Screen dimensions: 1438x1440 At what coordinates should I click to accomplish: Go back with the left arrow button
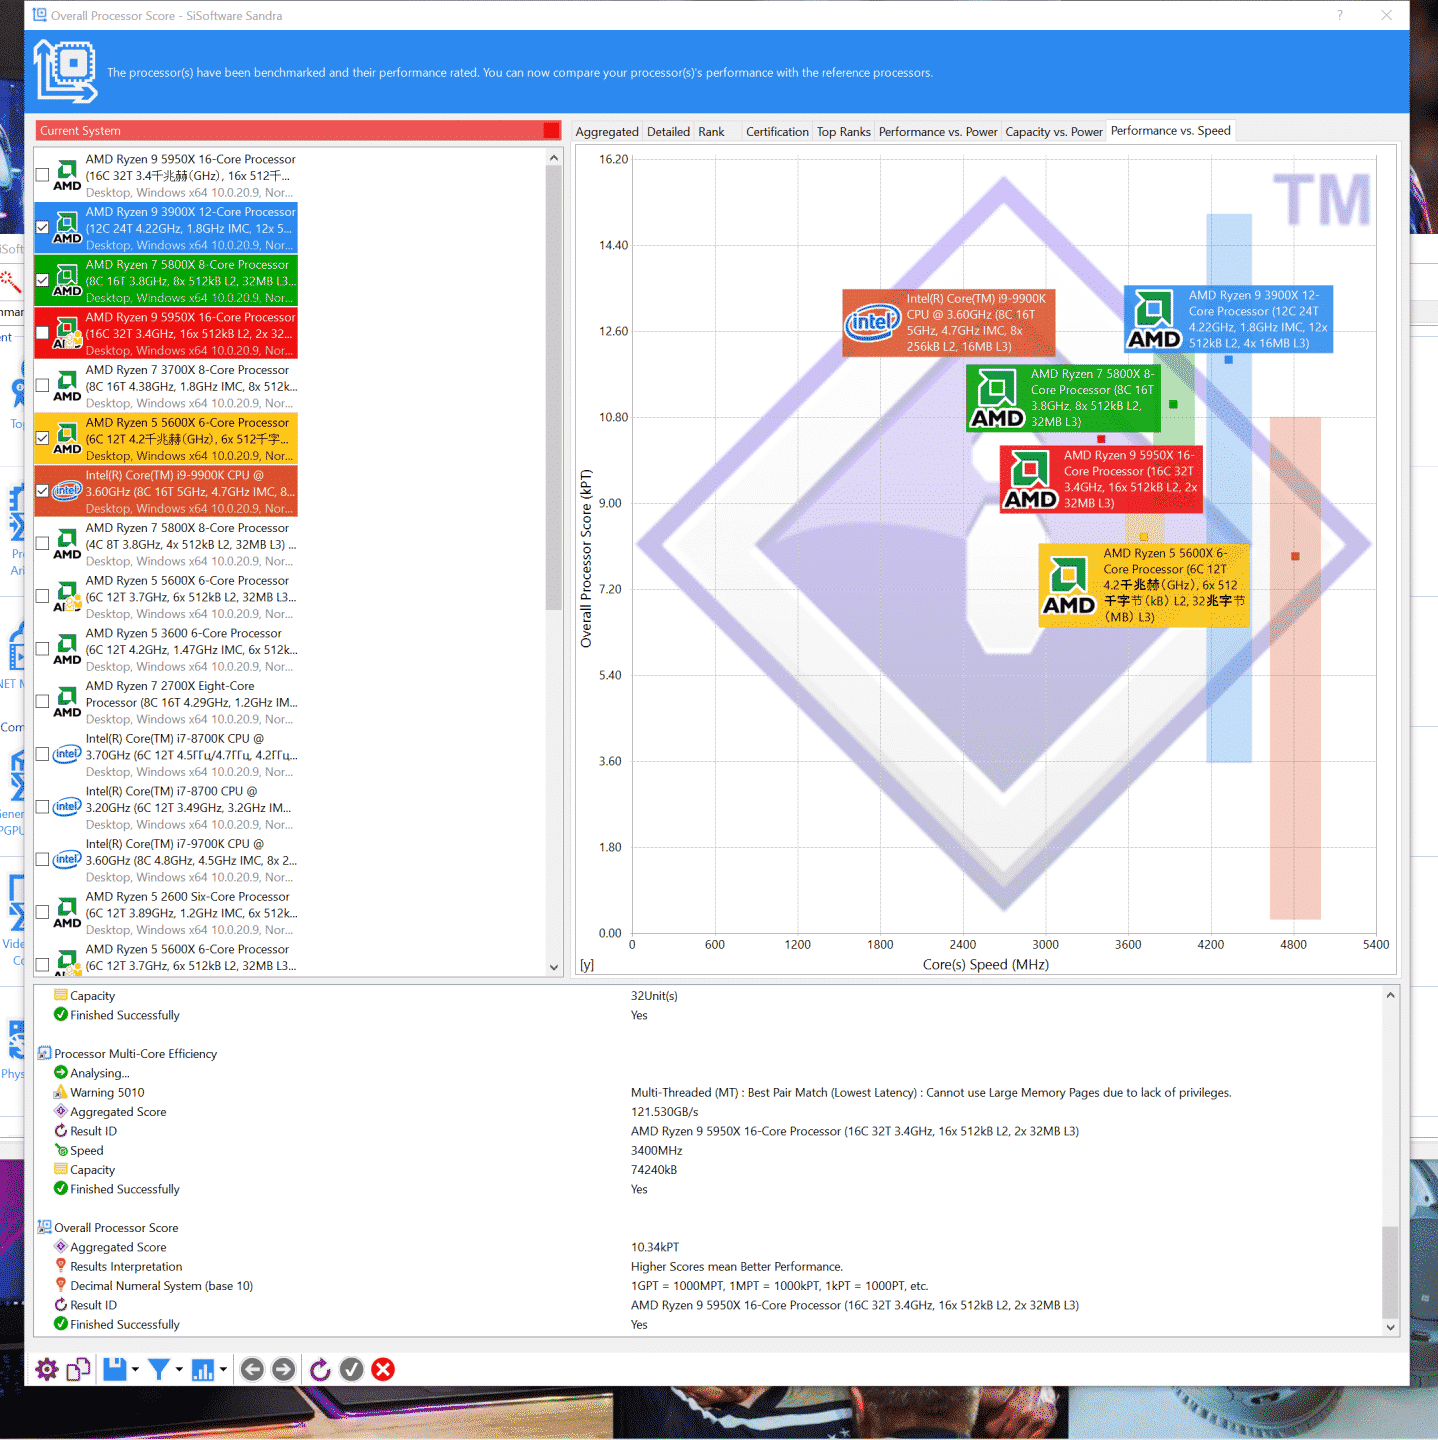tap(252, 1369)
